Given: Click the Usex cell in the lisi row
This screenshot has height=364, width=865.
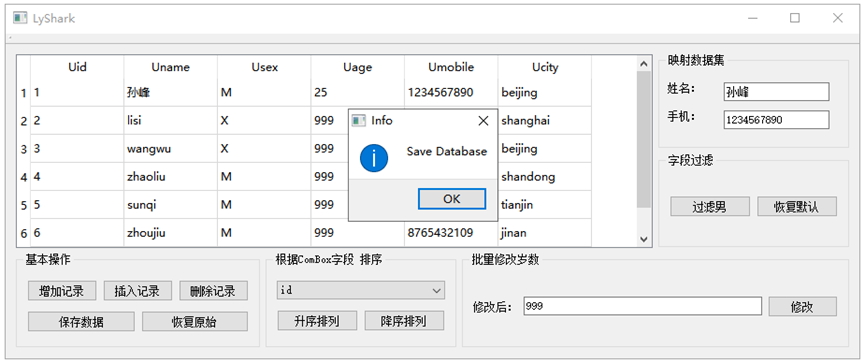Looking at the screenshot, I should click(x=264, y=121).
